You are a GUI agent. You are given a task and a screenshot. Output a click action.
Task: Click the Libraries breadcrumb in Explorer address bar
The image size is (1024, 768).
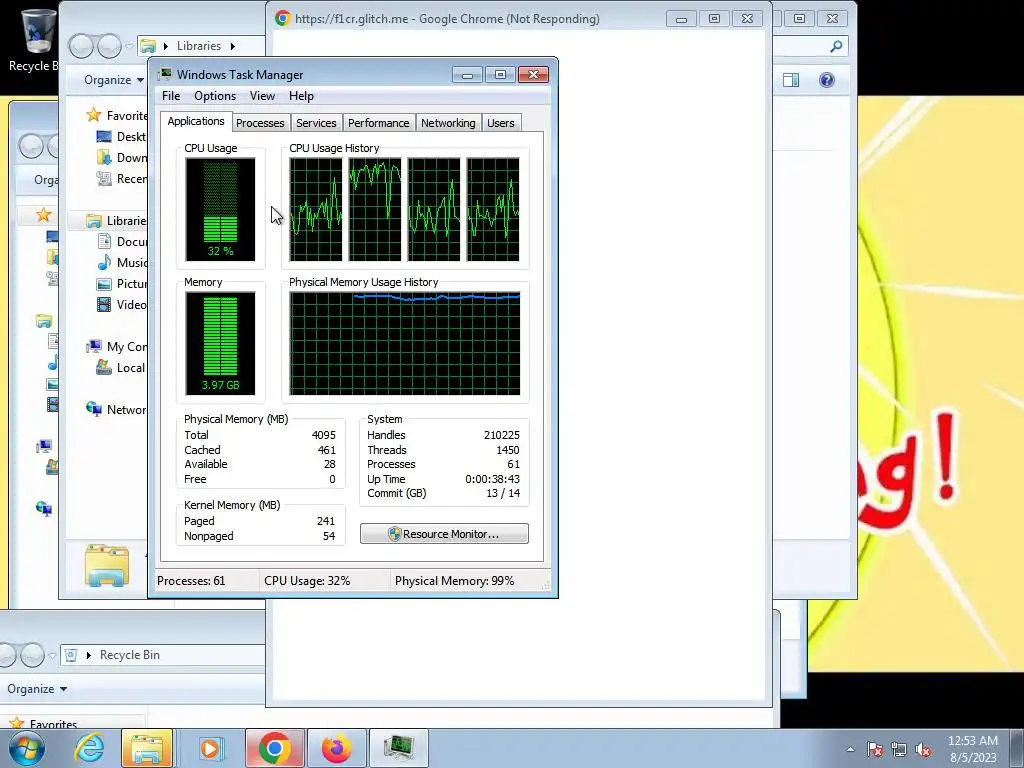pos(199,46)
